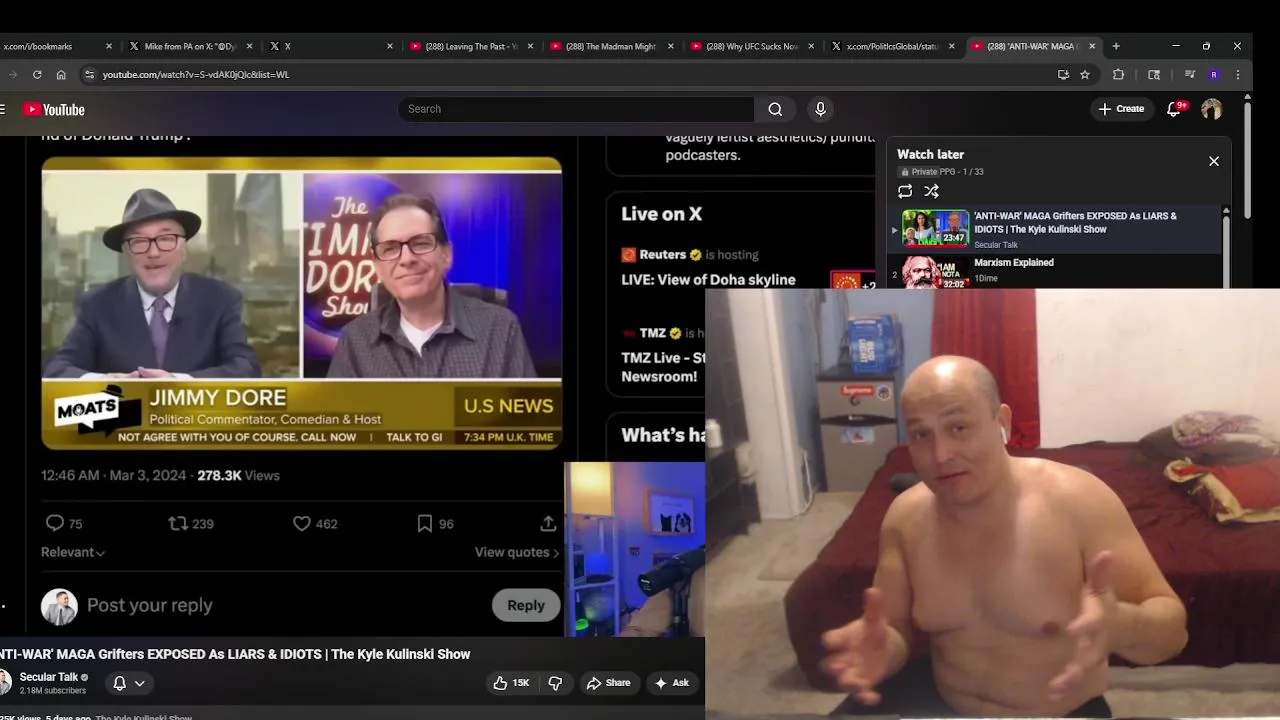Switch to The Madman Might tab

[610, 46]
